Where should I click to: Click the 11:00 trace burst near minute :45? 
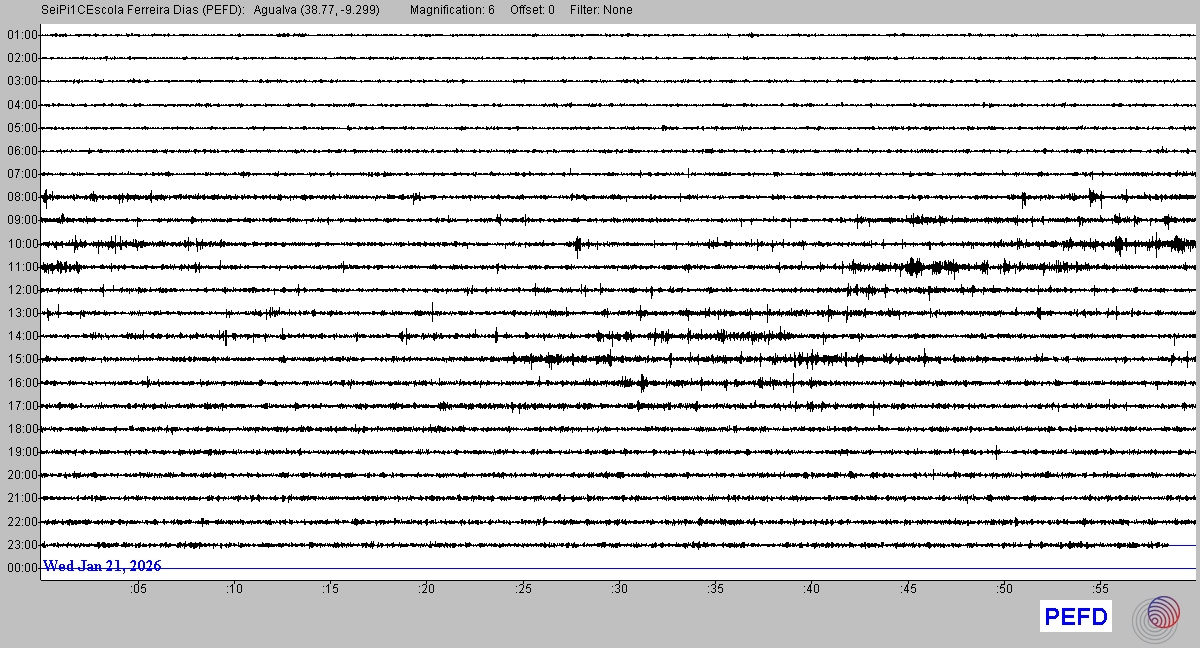[x=914, y=266]
